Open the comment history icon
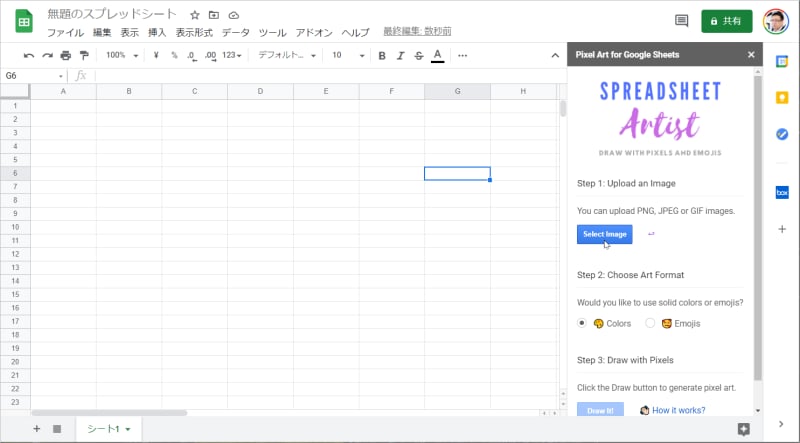This screenshot has width=800, height=443. (682, 20)
